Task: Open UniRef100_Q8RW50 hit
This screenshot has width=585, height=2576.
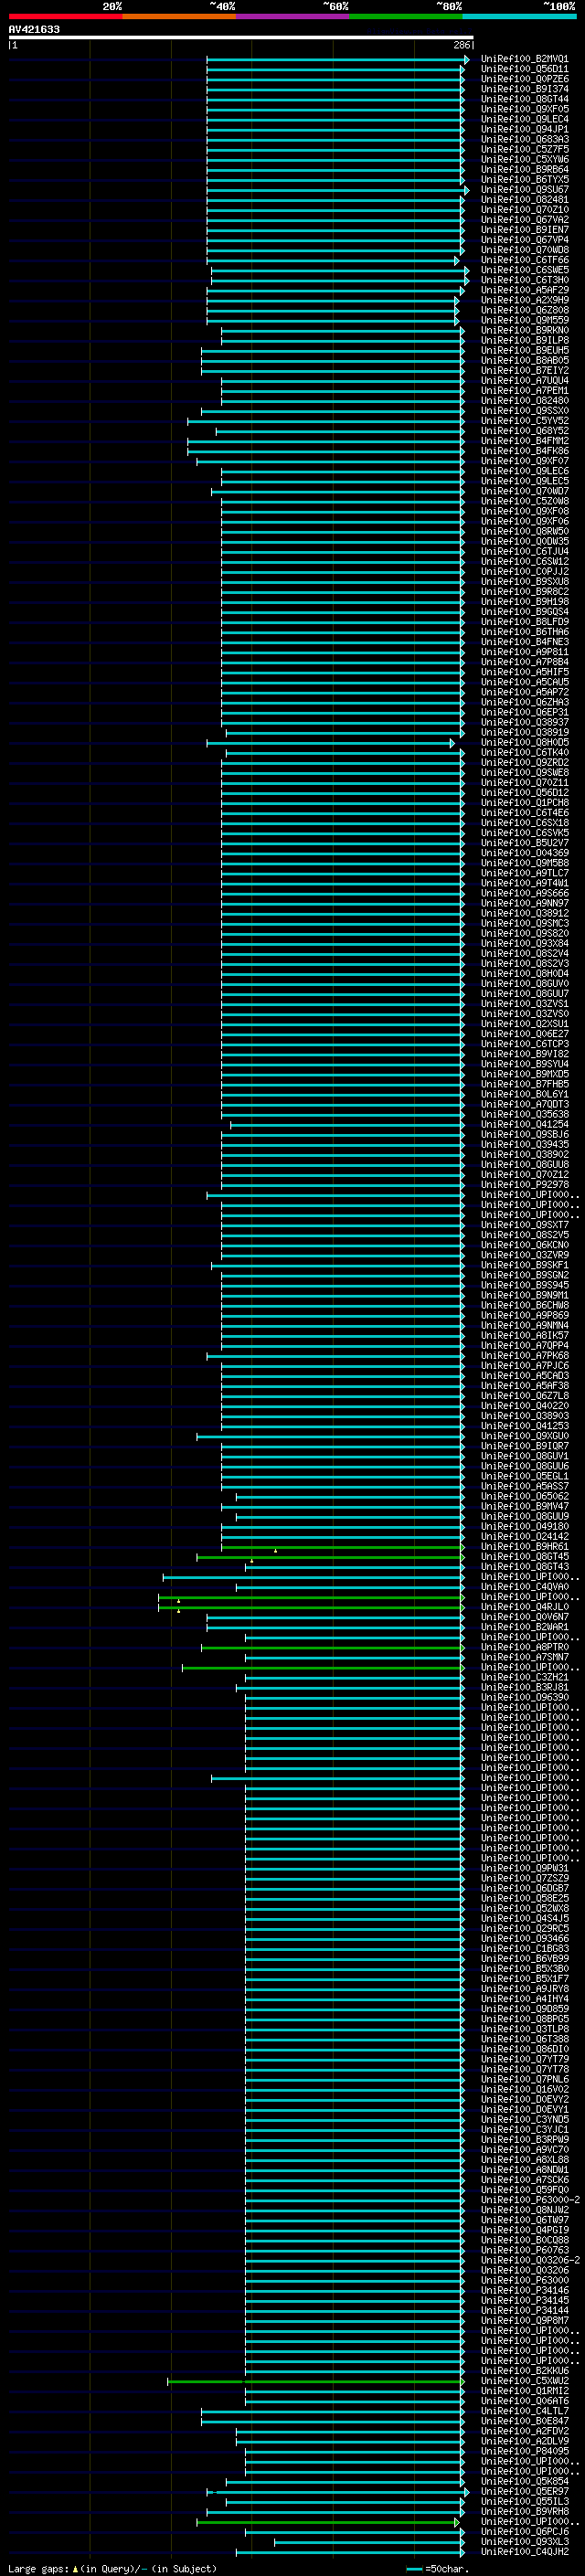Action: pyautogui.click(x=524, y=532)
